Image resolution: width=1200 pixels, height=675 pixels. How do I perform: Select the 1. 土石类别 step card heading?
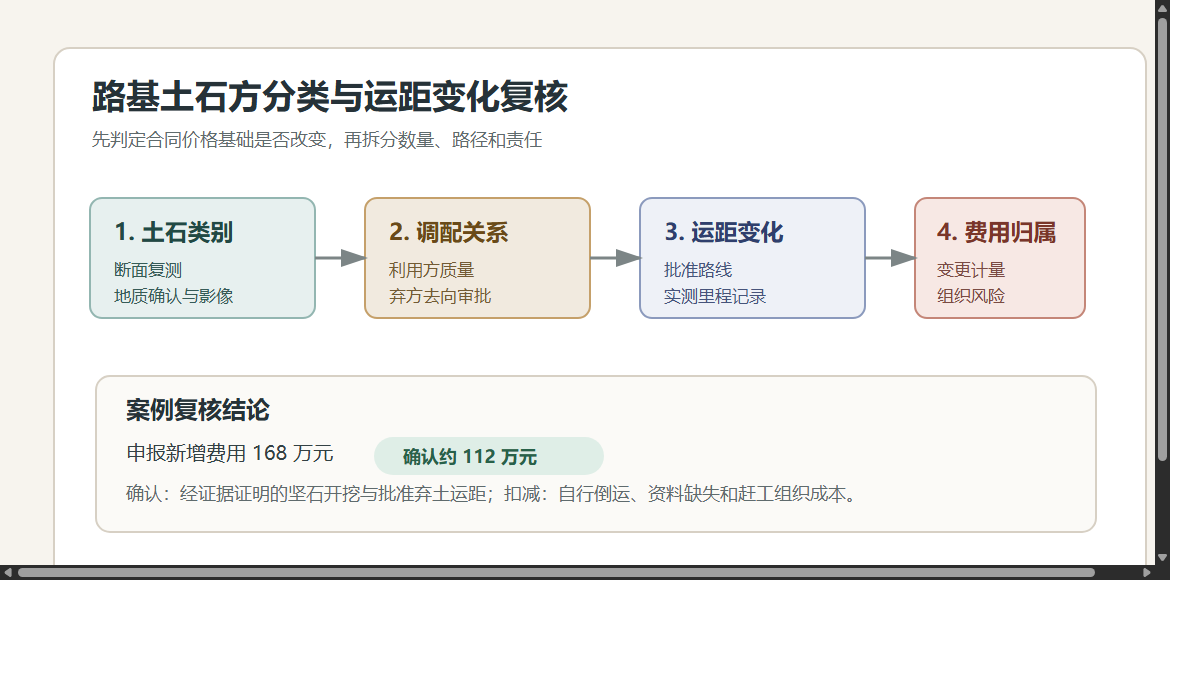click(174, 233)
